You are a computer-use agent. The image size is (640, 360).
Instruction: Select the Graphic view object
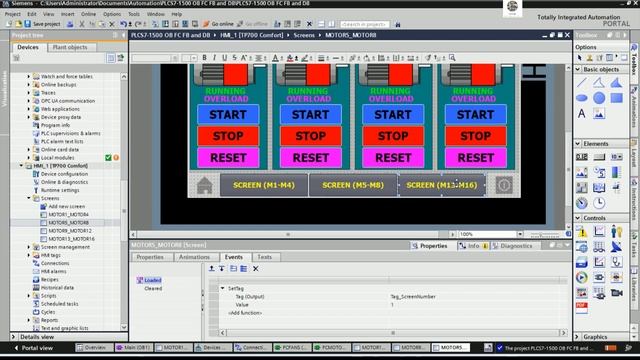point(599,114)
